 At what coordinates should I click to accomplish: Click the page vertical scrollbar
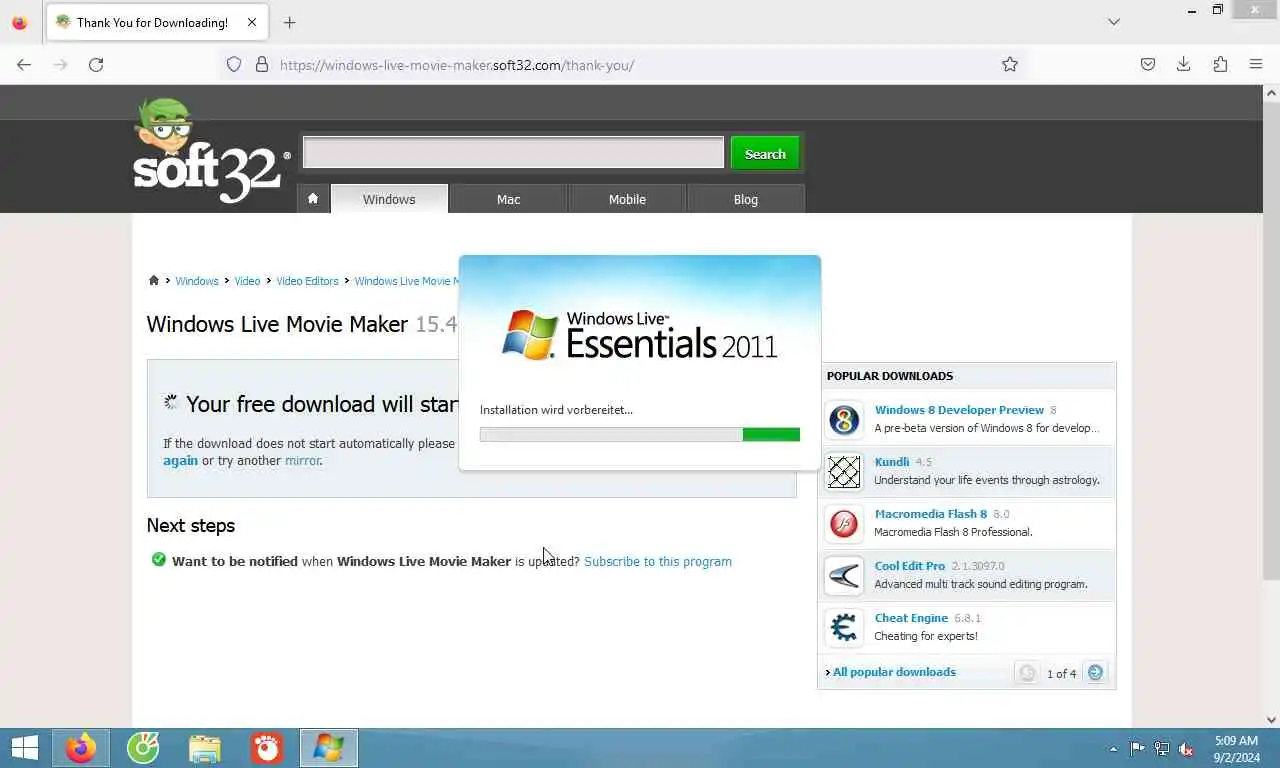coord(1271,340)
